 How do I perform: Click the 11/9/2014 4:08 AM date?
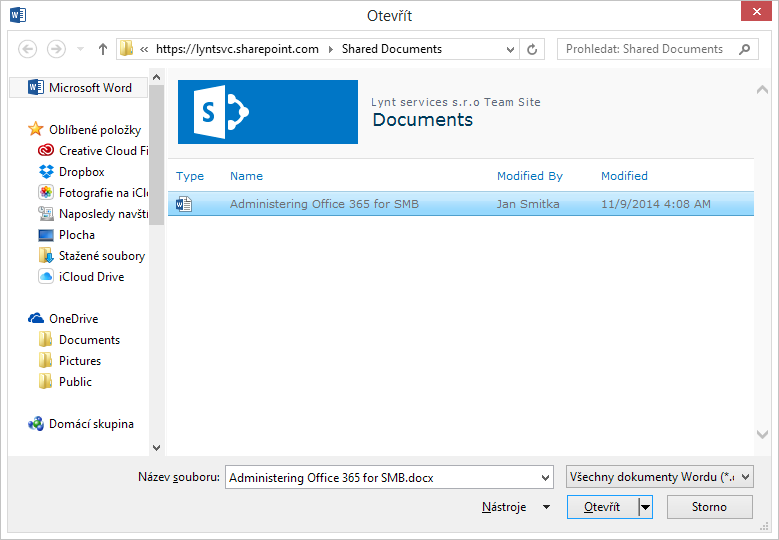coord(656,204)
